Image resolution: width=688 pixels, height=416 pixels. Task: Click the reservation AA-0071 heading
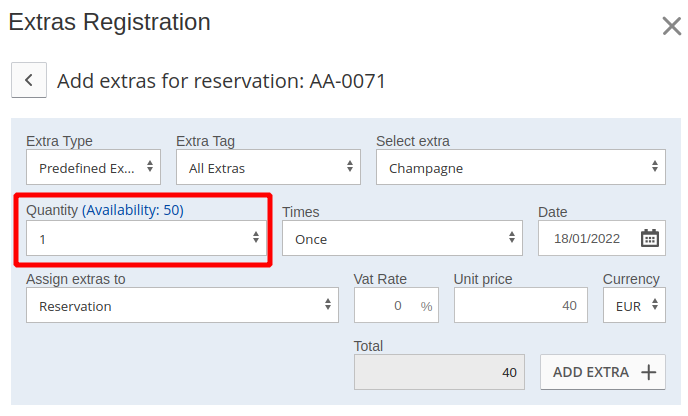tap(221, 81)
